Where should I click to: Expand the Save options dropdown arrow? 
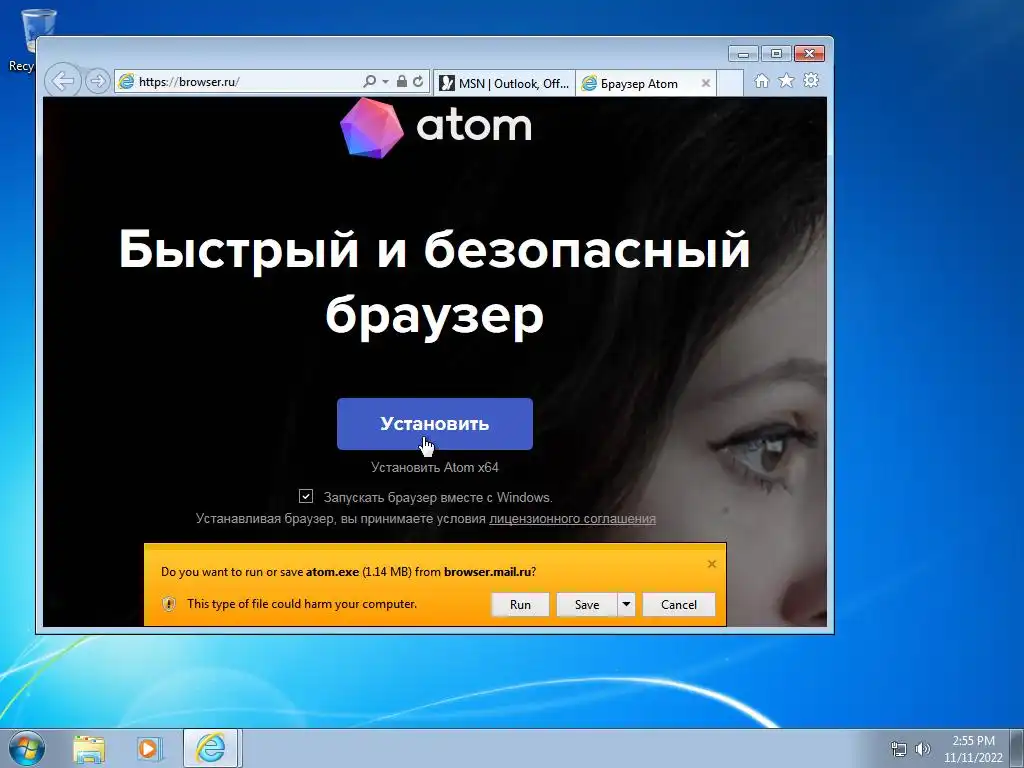(626, 605)
